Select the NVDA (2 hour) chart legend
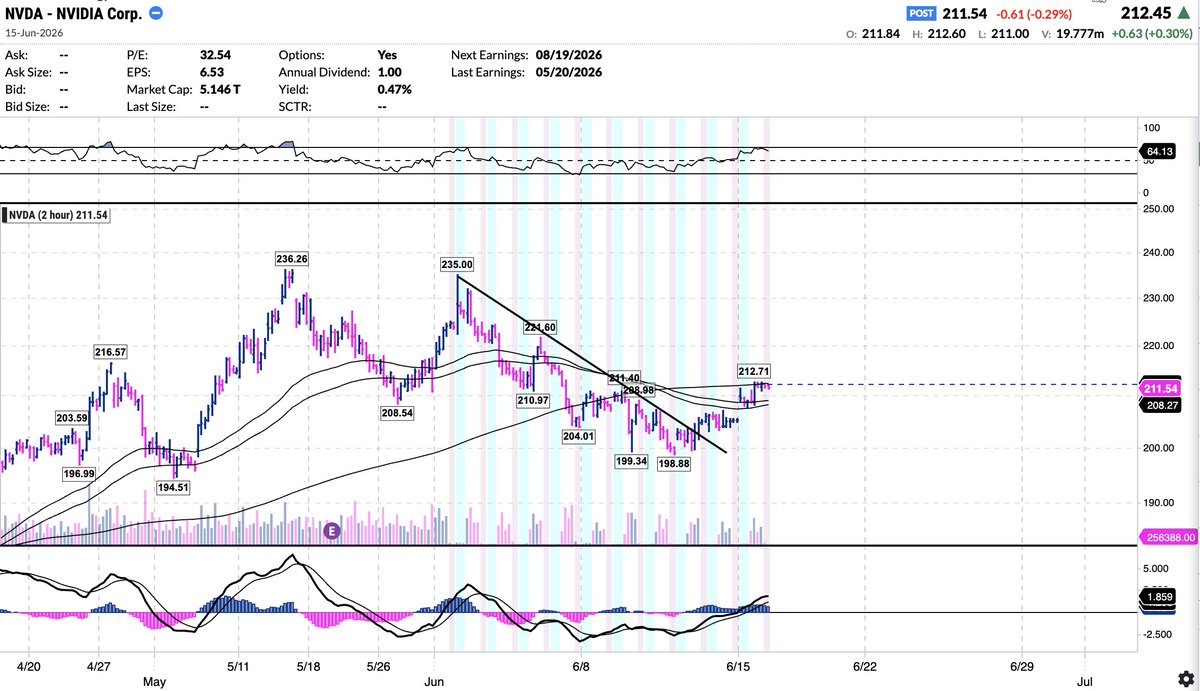Viewport: 1200px width, 691px height. (x=58, y=215)
